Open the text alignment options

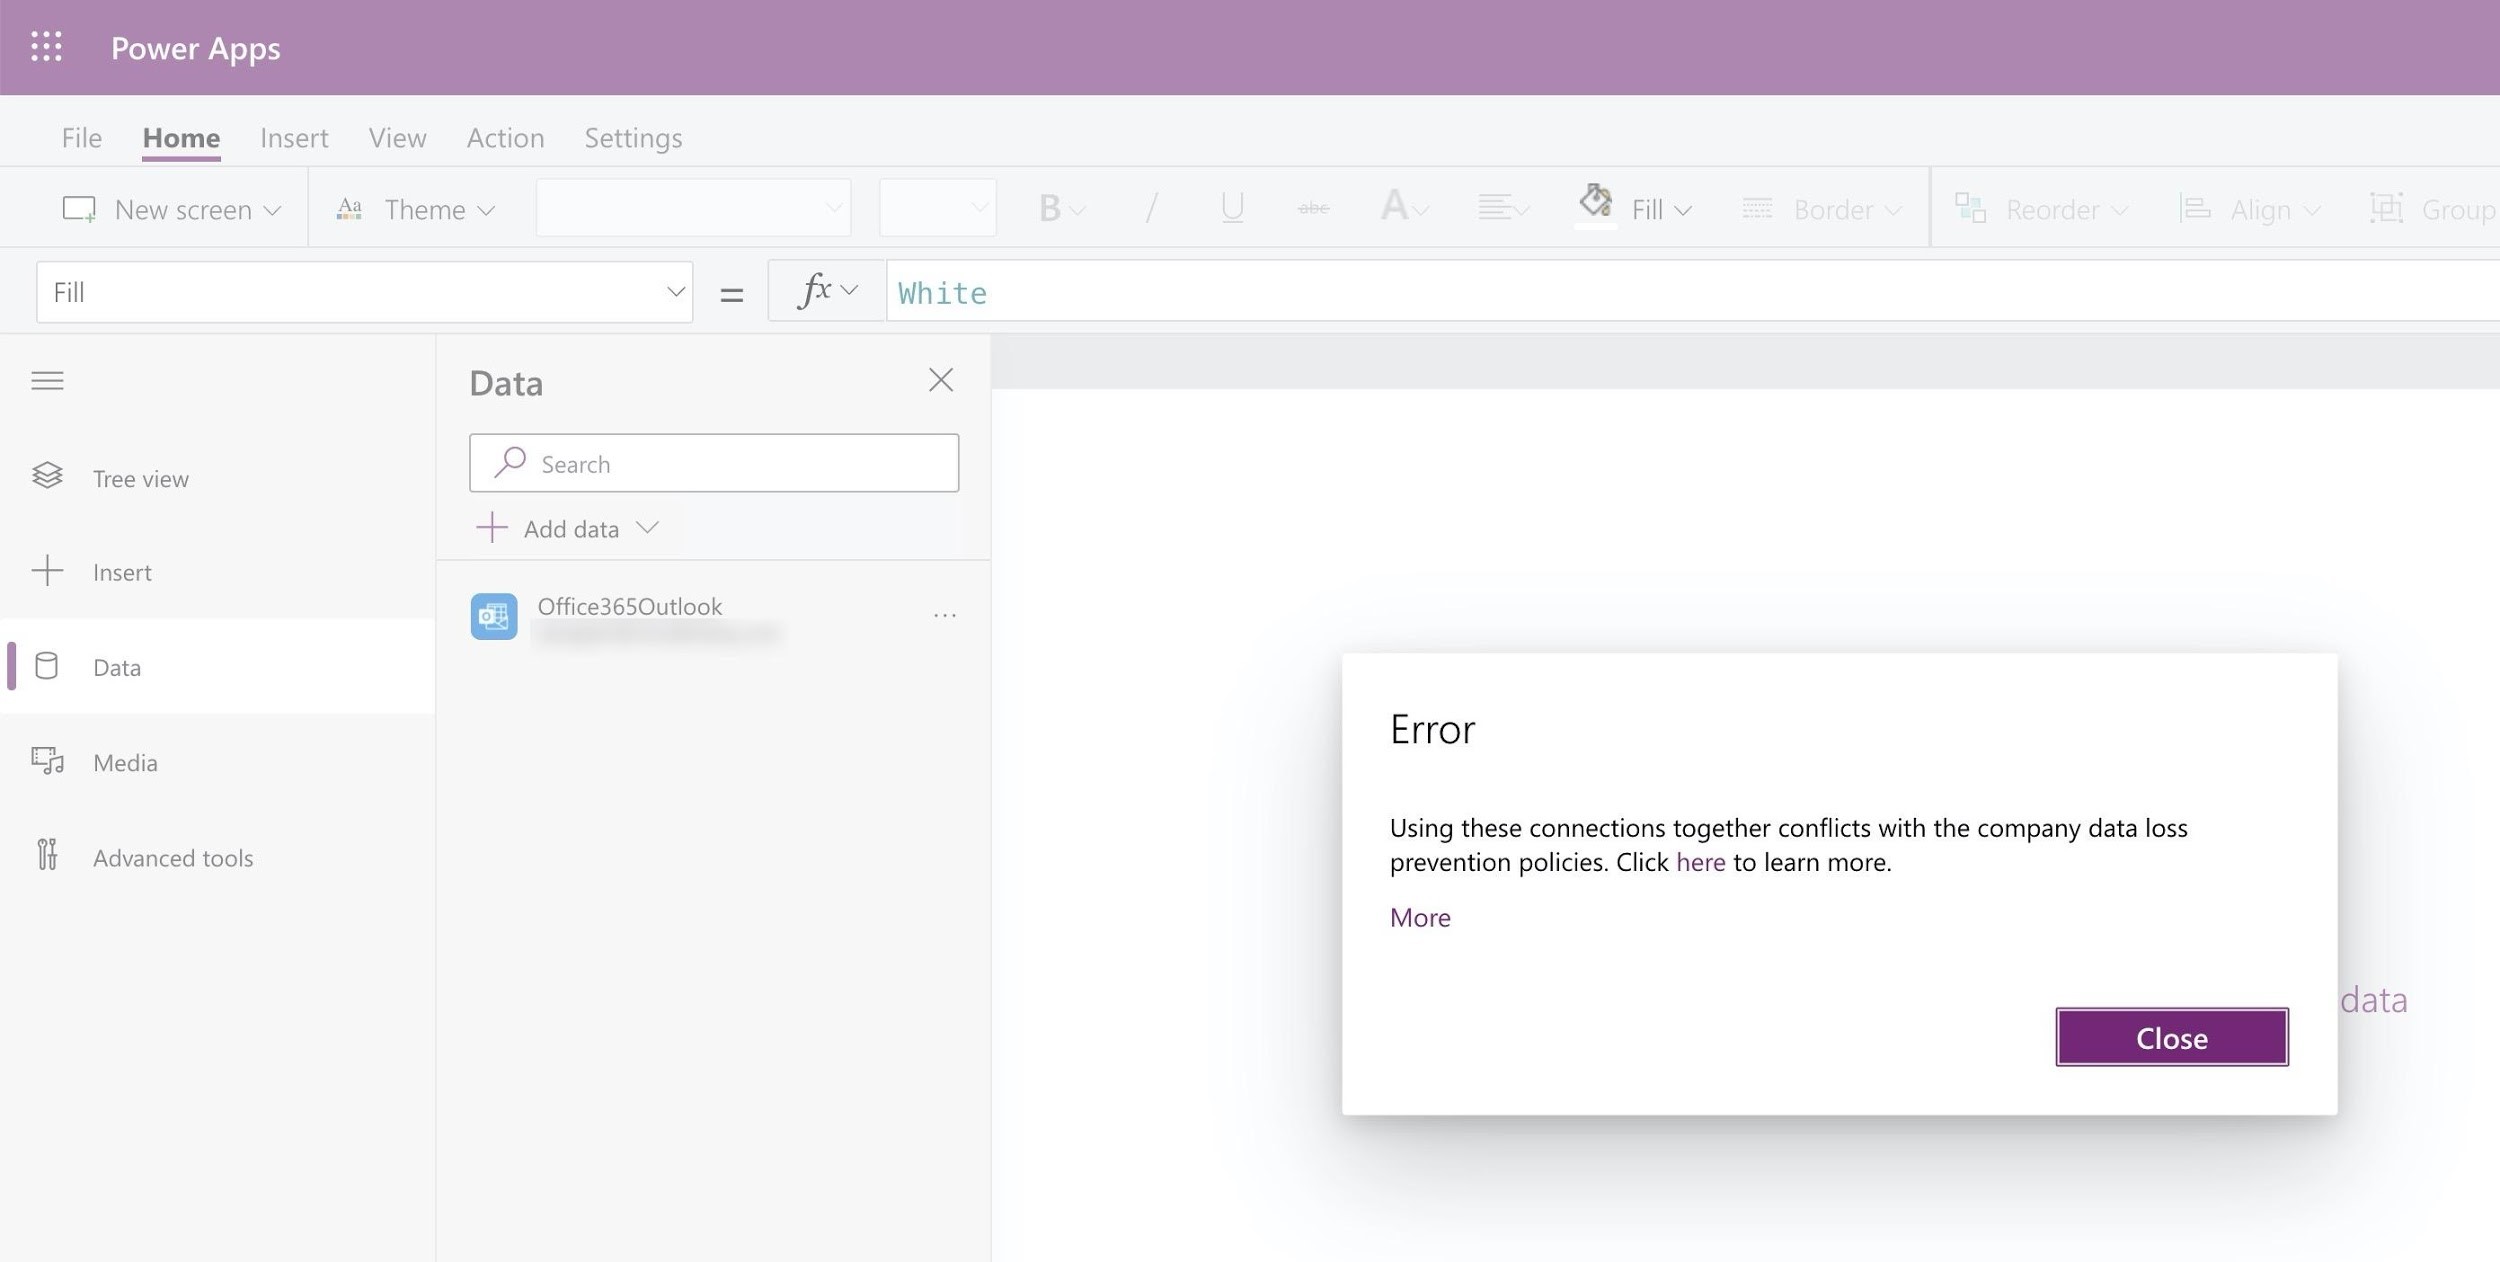[x=1503, y=208]
